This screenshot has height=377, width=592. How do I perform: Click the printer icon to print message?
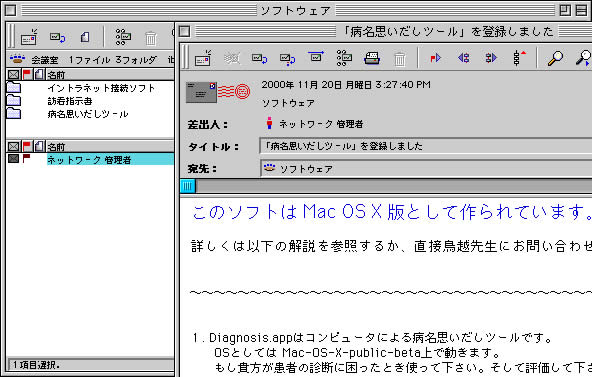(372, 58)
